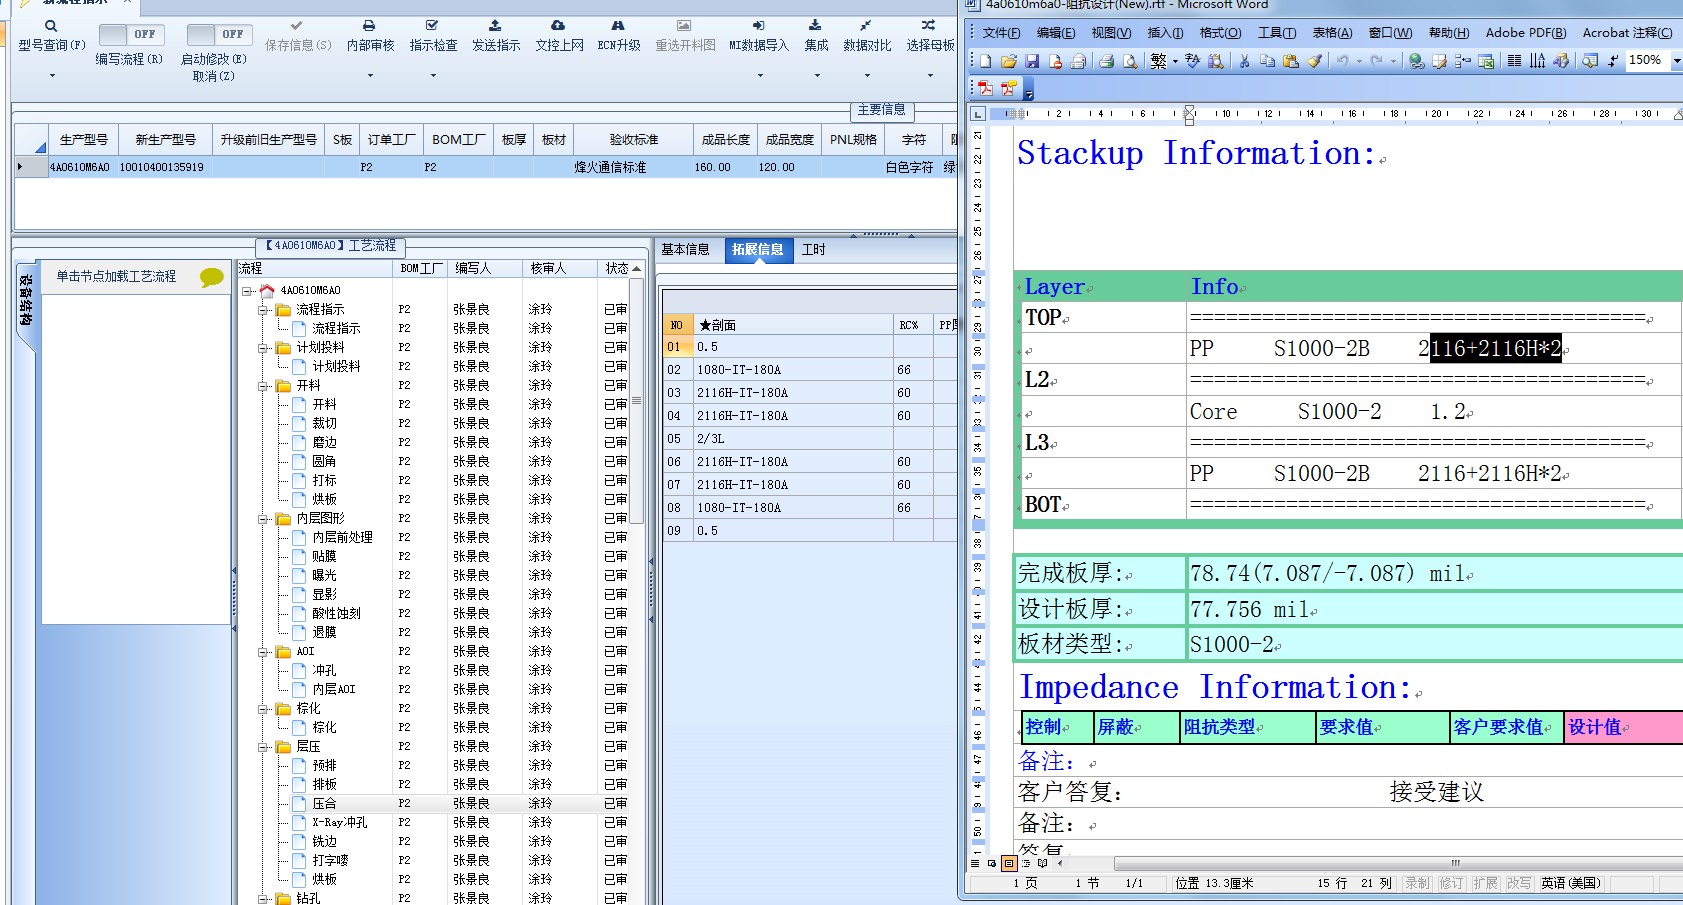This screenshot has height=905, width=1683.
Task: Click the yellow speech bubble icon
Action: click(x=211, y=277)
